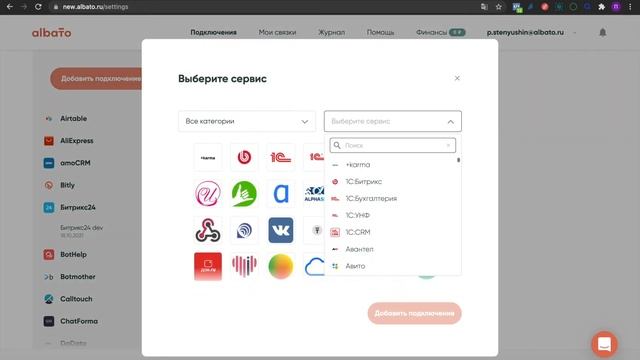Open the user account menu arrow
This screenshot has height=360, width=640.
click(x=575, y=32)
